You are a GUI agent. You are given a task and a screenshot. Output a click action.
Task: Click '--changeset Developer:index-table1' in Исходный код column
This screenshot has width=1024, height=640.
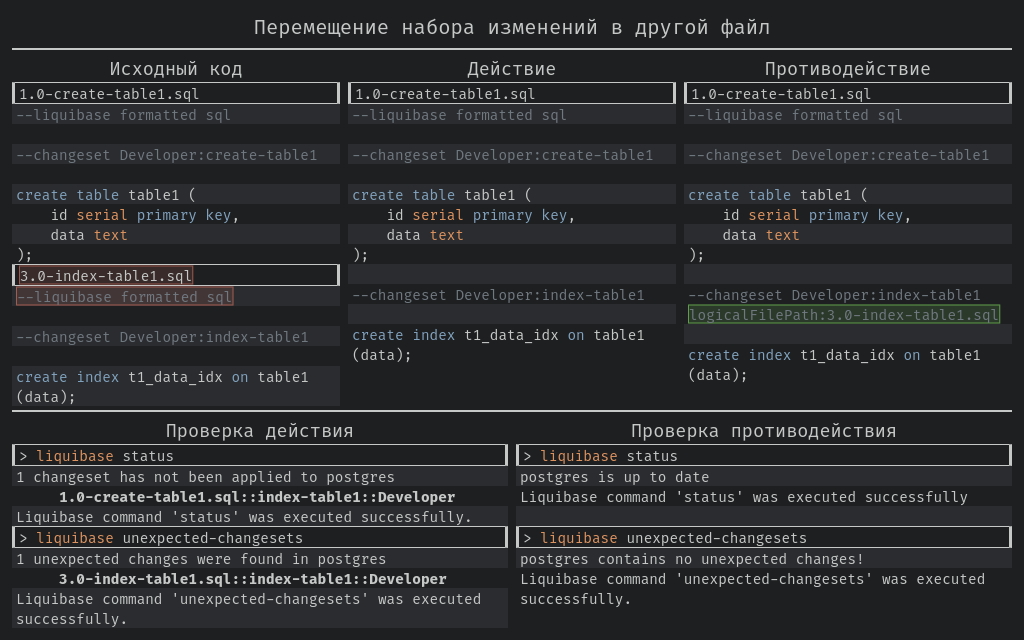[x=162, y=337]
